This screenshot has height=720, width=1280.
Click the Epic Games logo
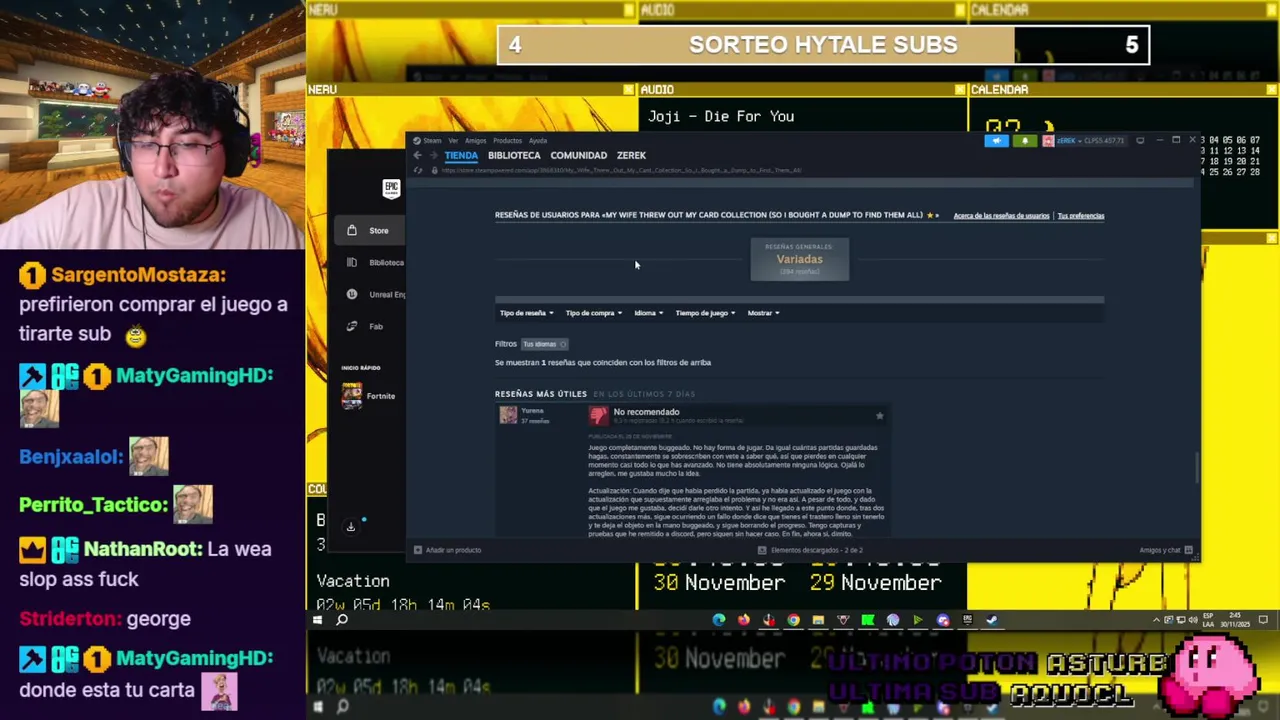pos(391,188)
